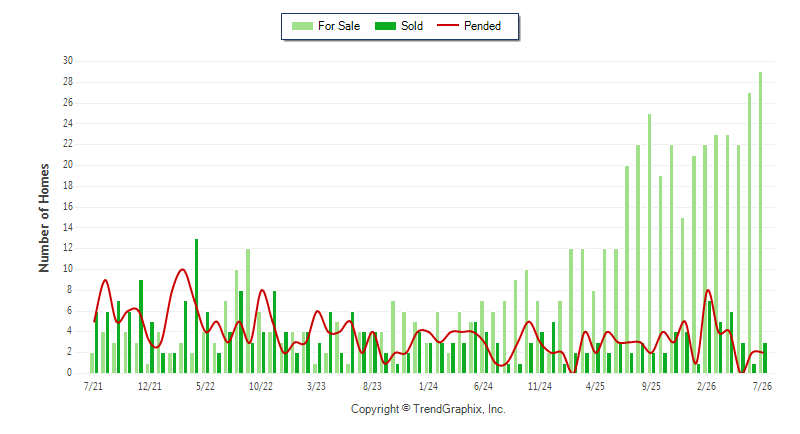The width and height of the screenshot is (800, 434).
Task: Click the 2/26 x-axis label
Action: click(706, 386)
